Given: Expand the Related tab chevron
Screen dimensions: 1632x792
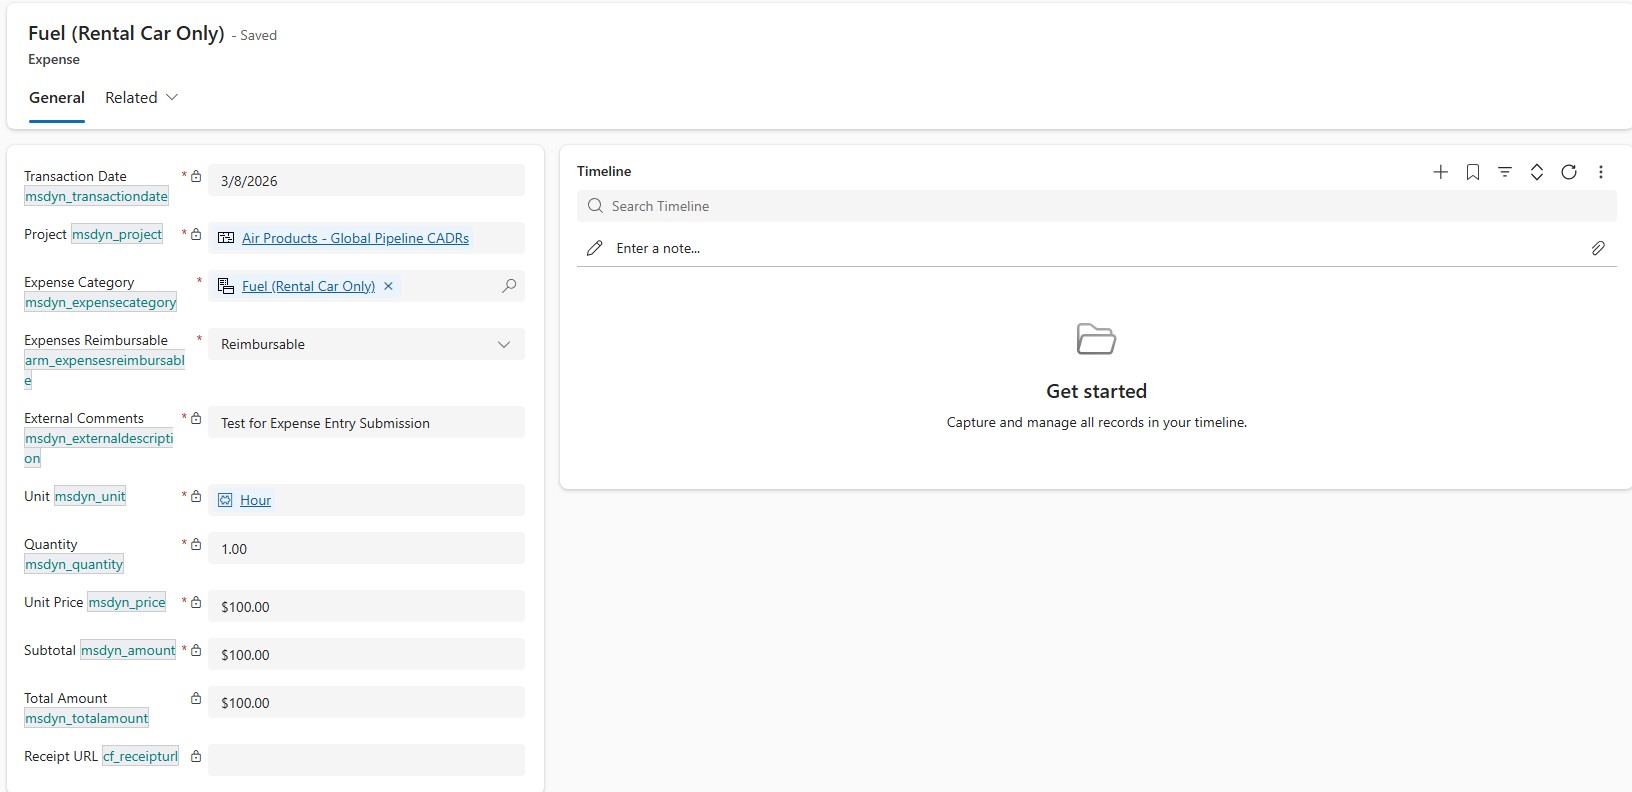Looking at the screenshot, I should (172, 97).
